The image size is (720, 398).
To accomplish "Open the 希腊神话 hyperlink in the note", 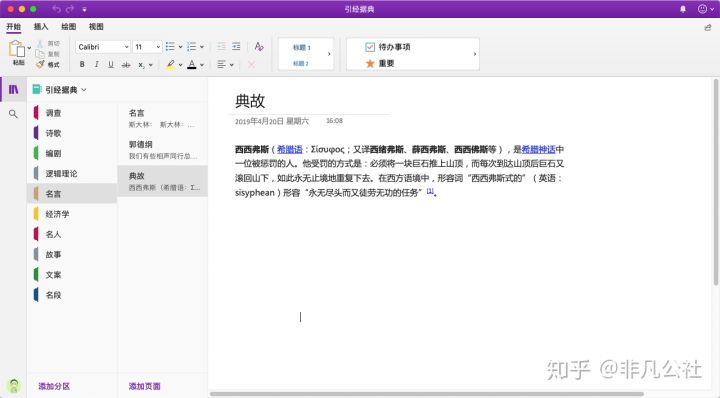I will click(x=538, y=149).
